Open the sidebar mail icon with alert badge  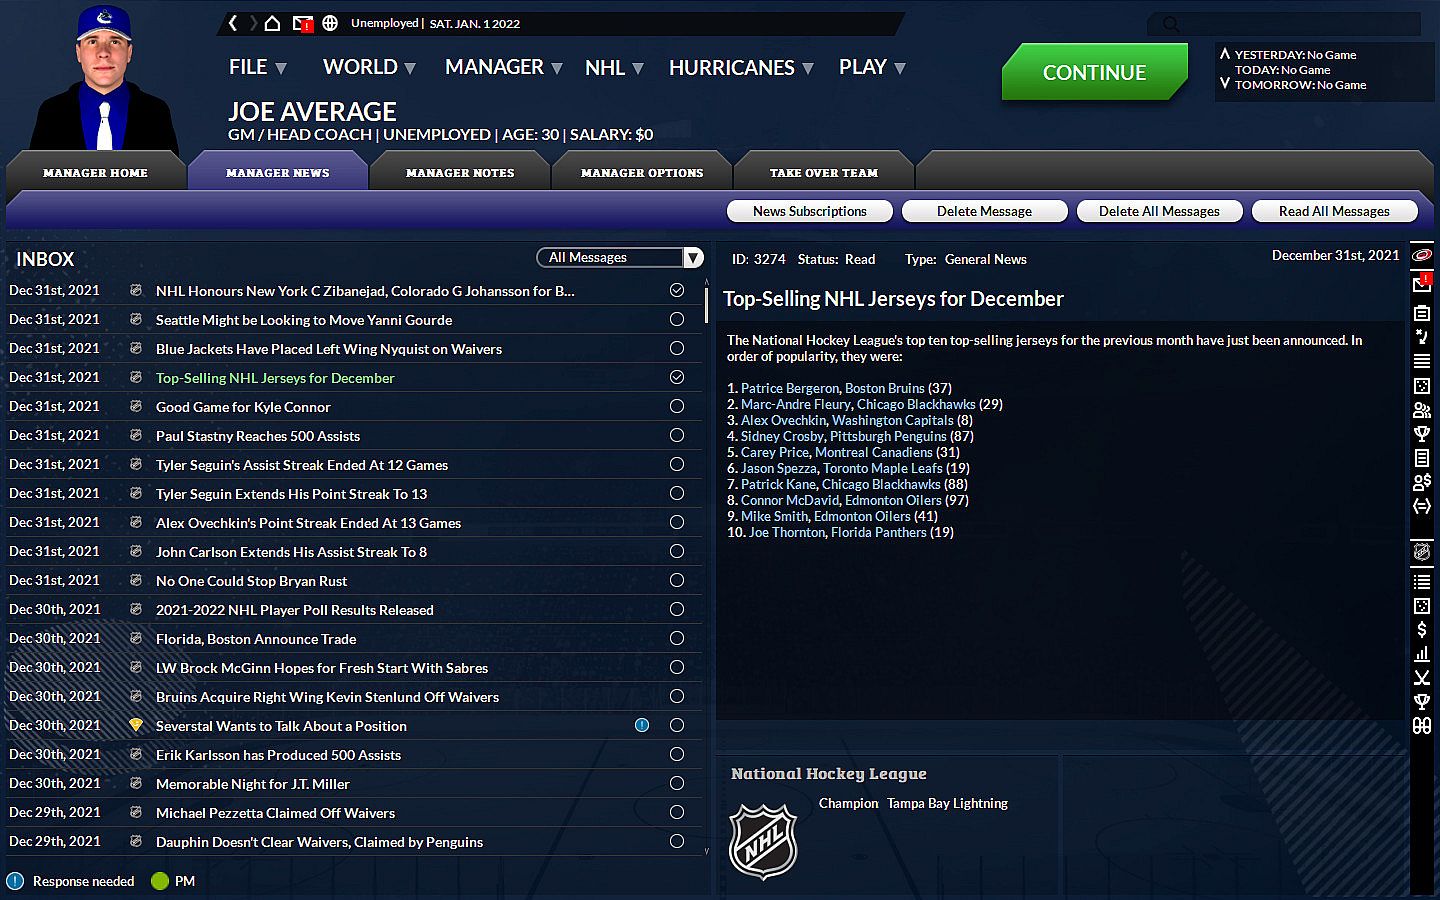(x=1421, y=284)
